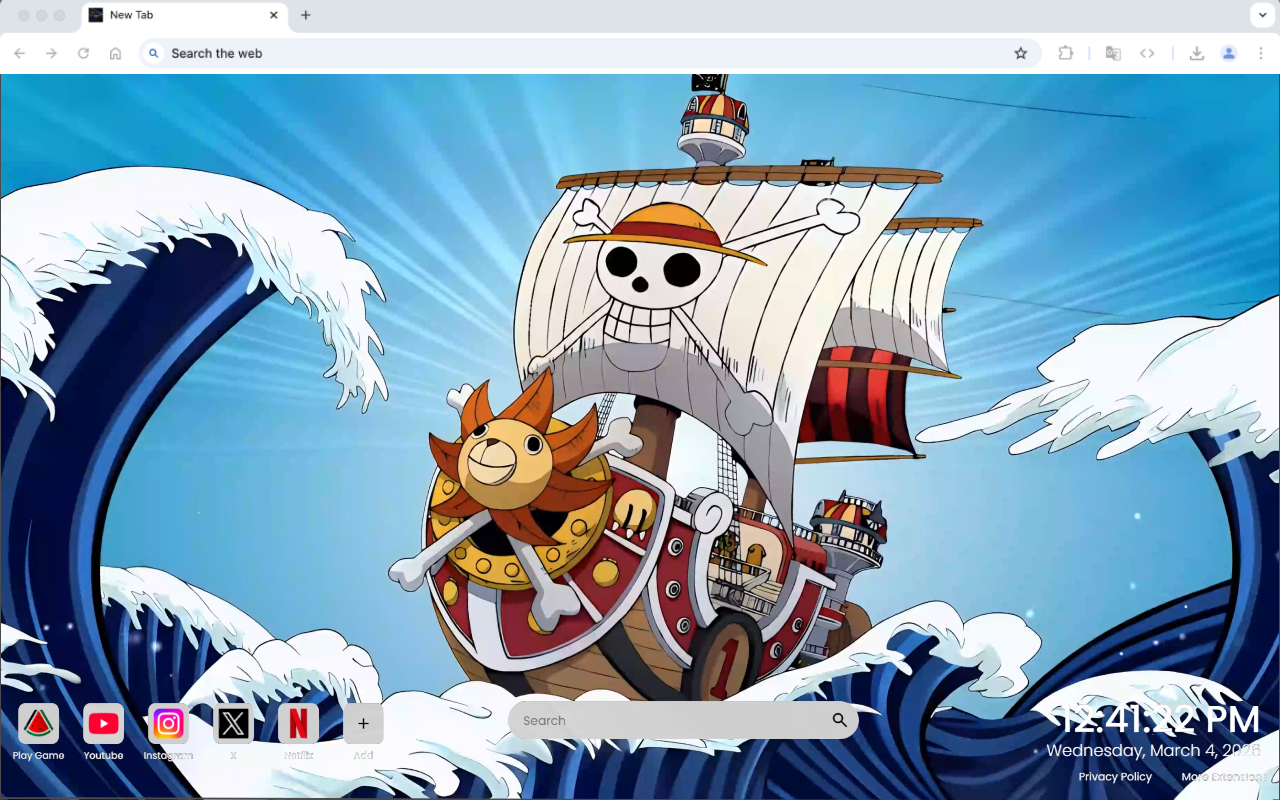Show the browser downloads
The image size is (1280, 800).
click(1196, 53)
